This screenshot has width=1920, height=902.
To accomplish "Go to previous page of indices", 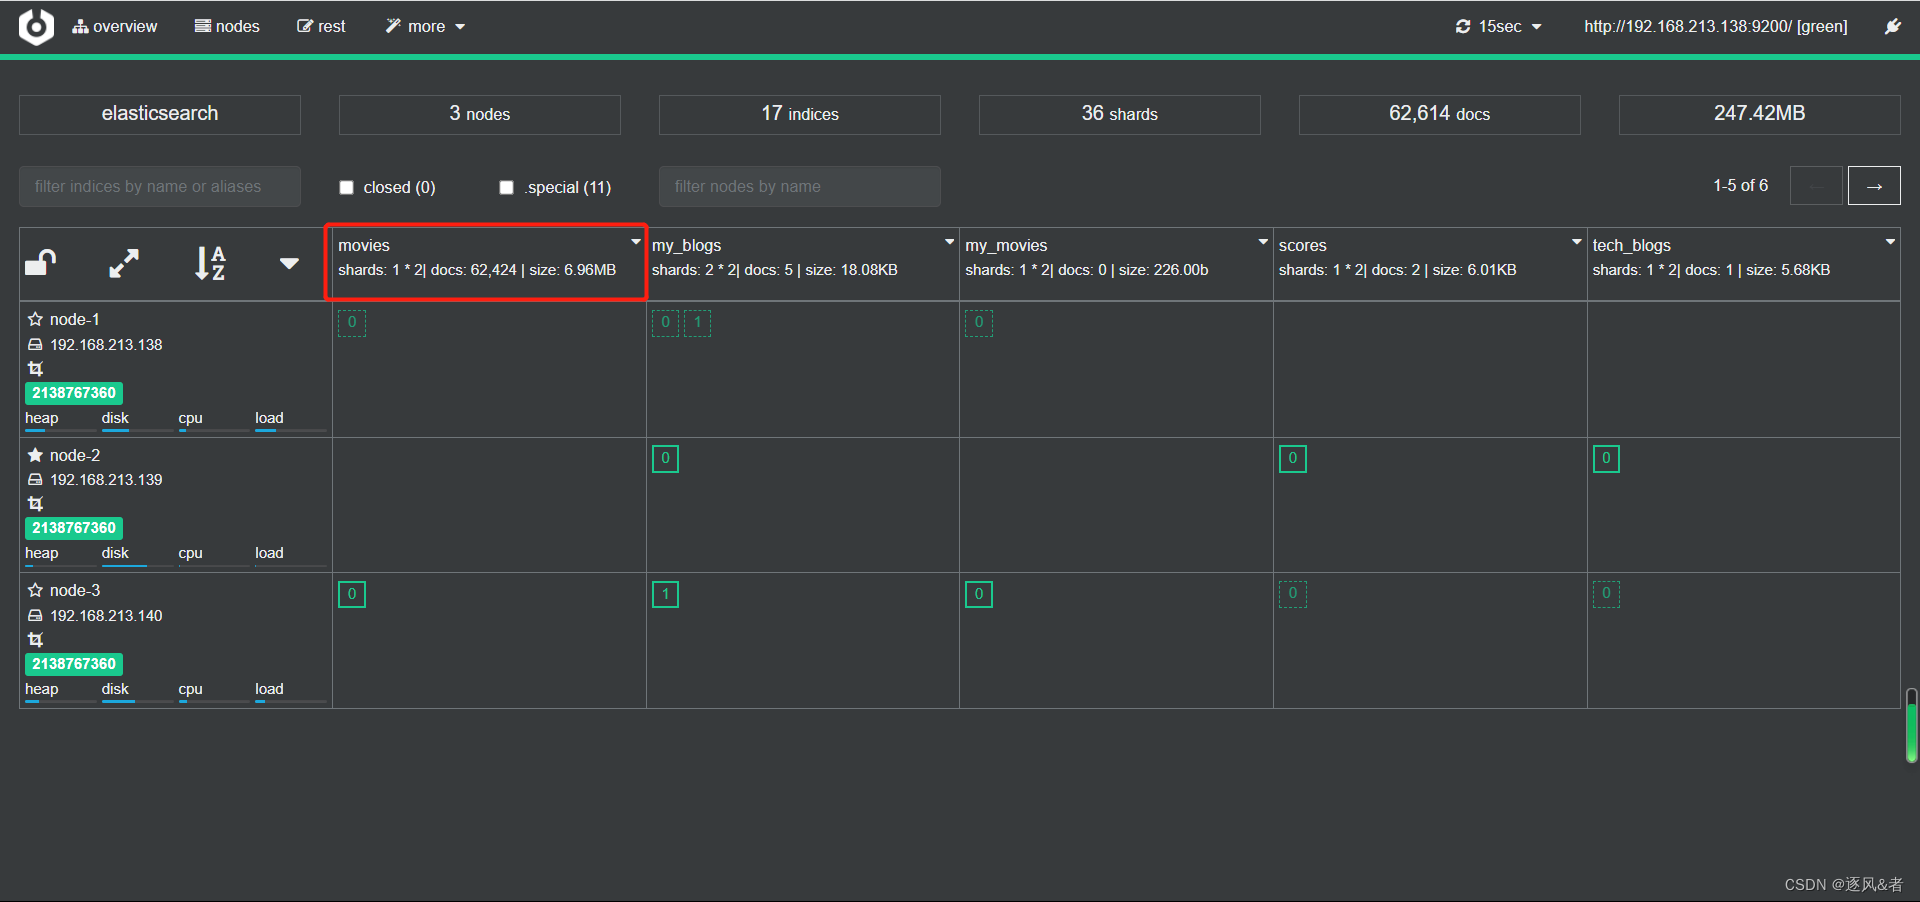I will (x=1816, y=186).
